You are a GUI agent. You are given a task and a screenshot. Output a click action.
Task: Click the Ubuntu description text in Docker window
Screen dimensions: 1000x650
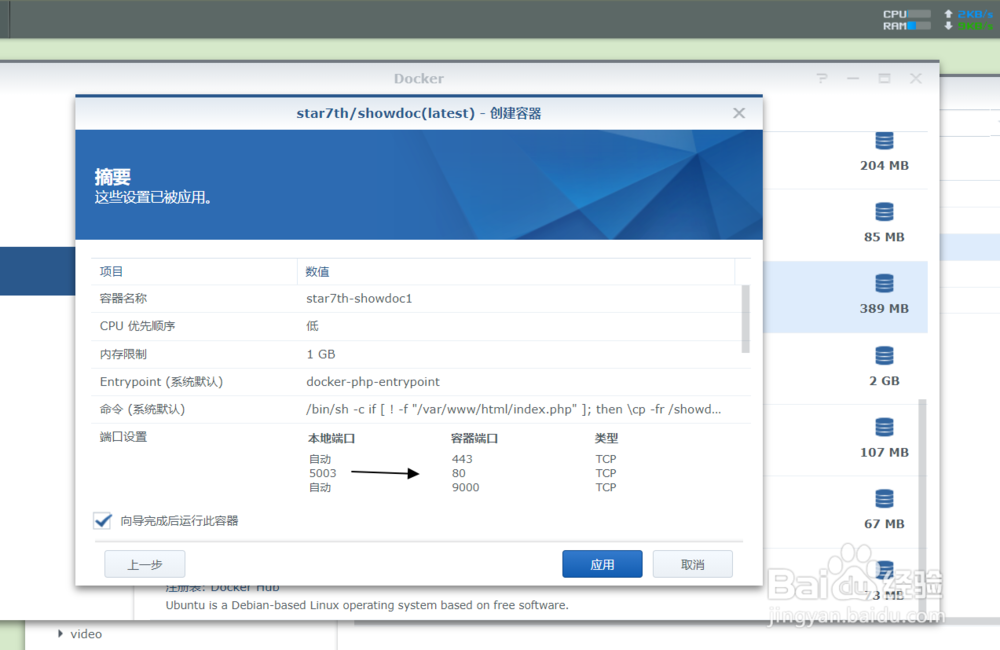point(367,605)
